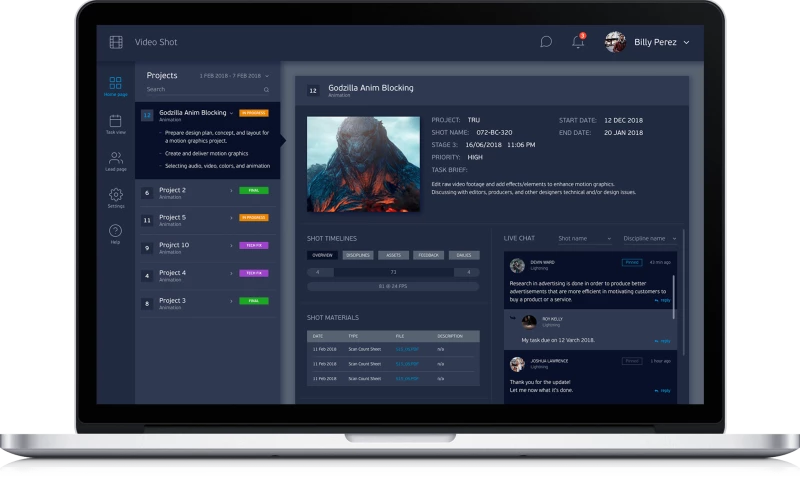Expand Project 2 chevron
This screenshot has width=800, height=480.
click(x=231, y=191)
